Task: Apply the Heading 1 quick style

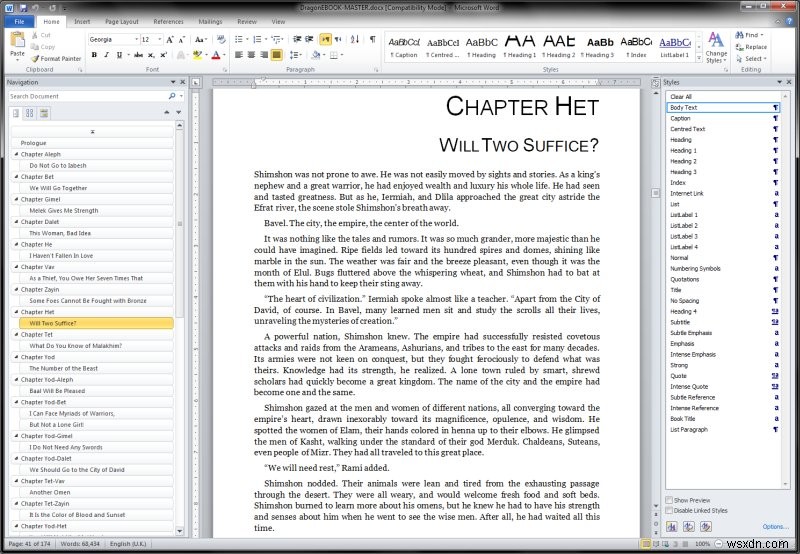Action: click(x=520, y=46)
